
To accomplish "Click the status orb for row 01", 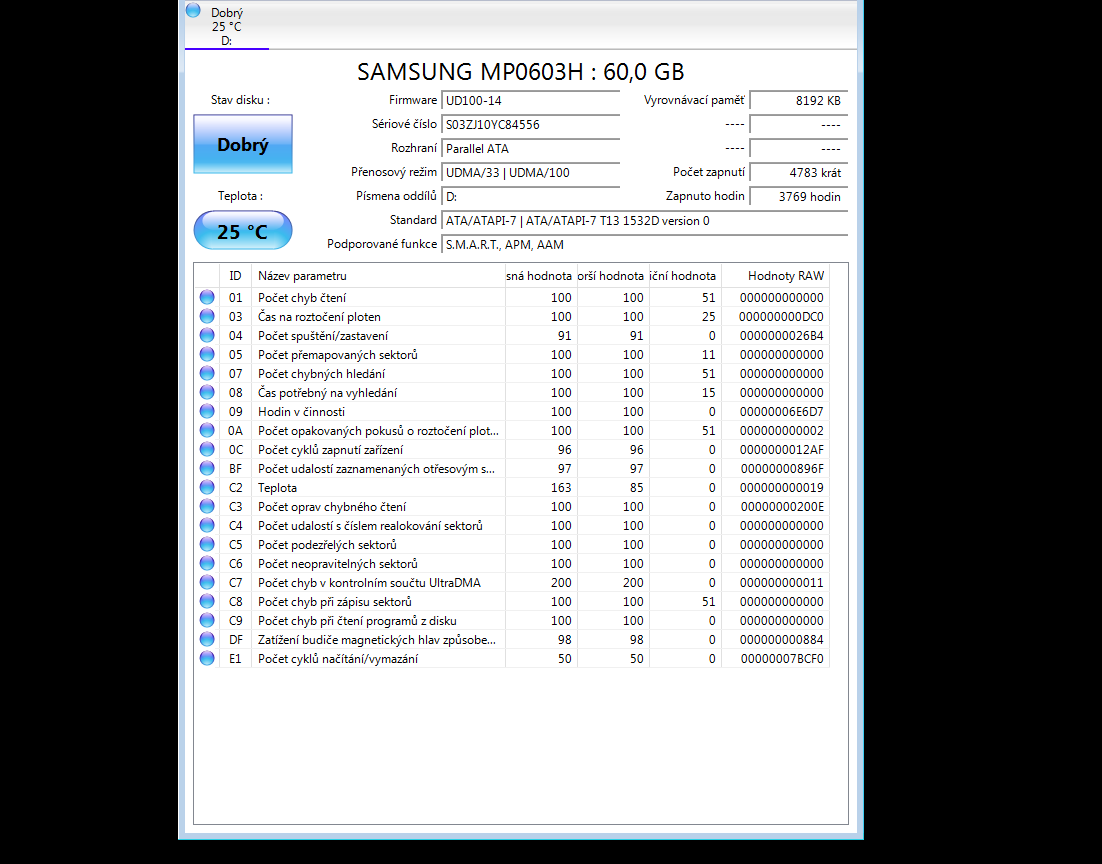I will pyautogui.click(x=207, y=297).
